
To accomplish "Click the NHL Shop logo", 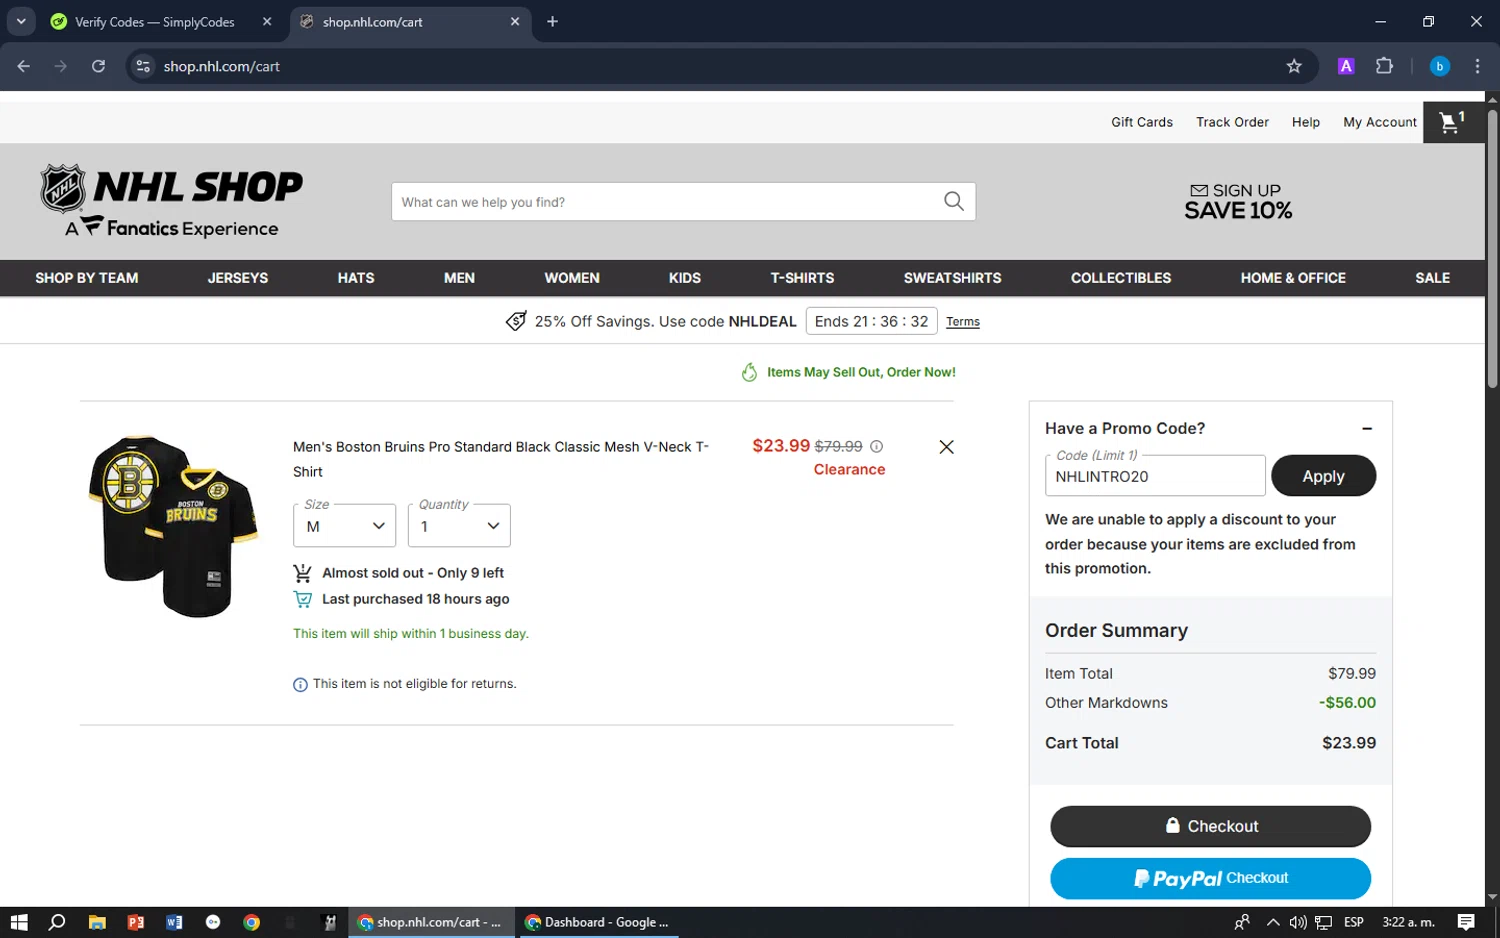I will [171, 201].
